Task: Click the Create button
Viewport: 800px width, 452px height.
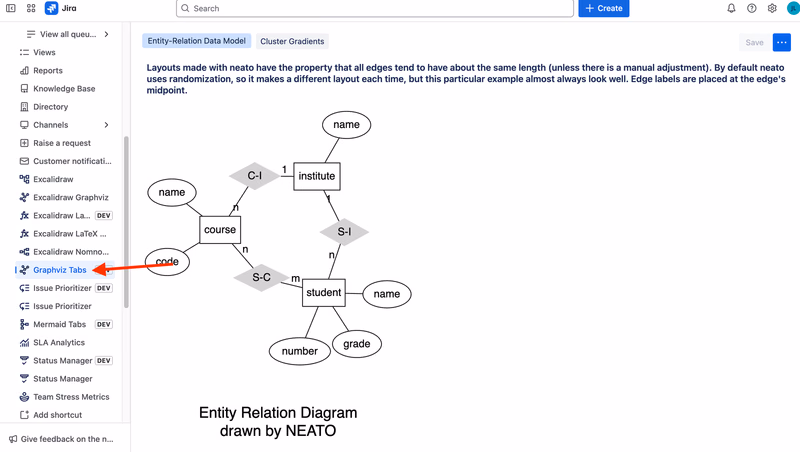Action: click(604, 8)
